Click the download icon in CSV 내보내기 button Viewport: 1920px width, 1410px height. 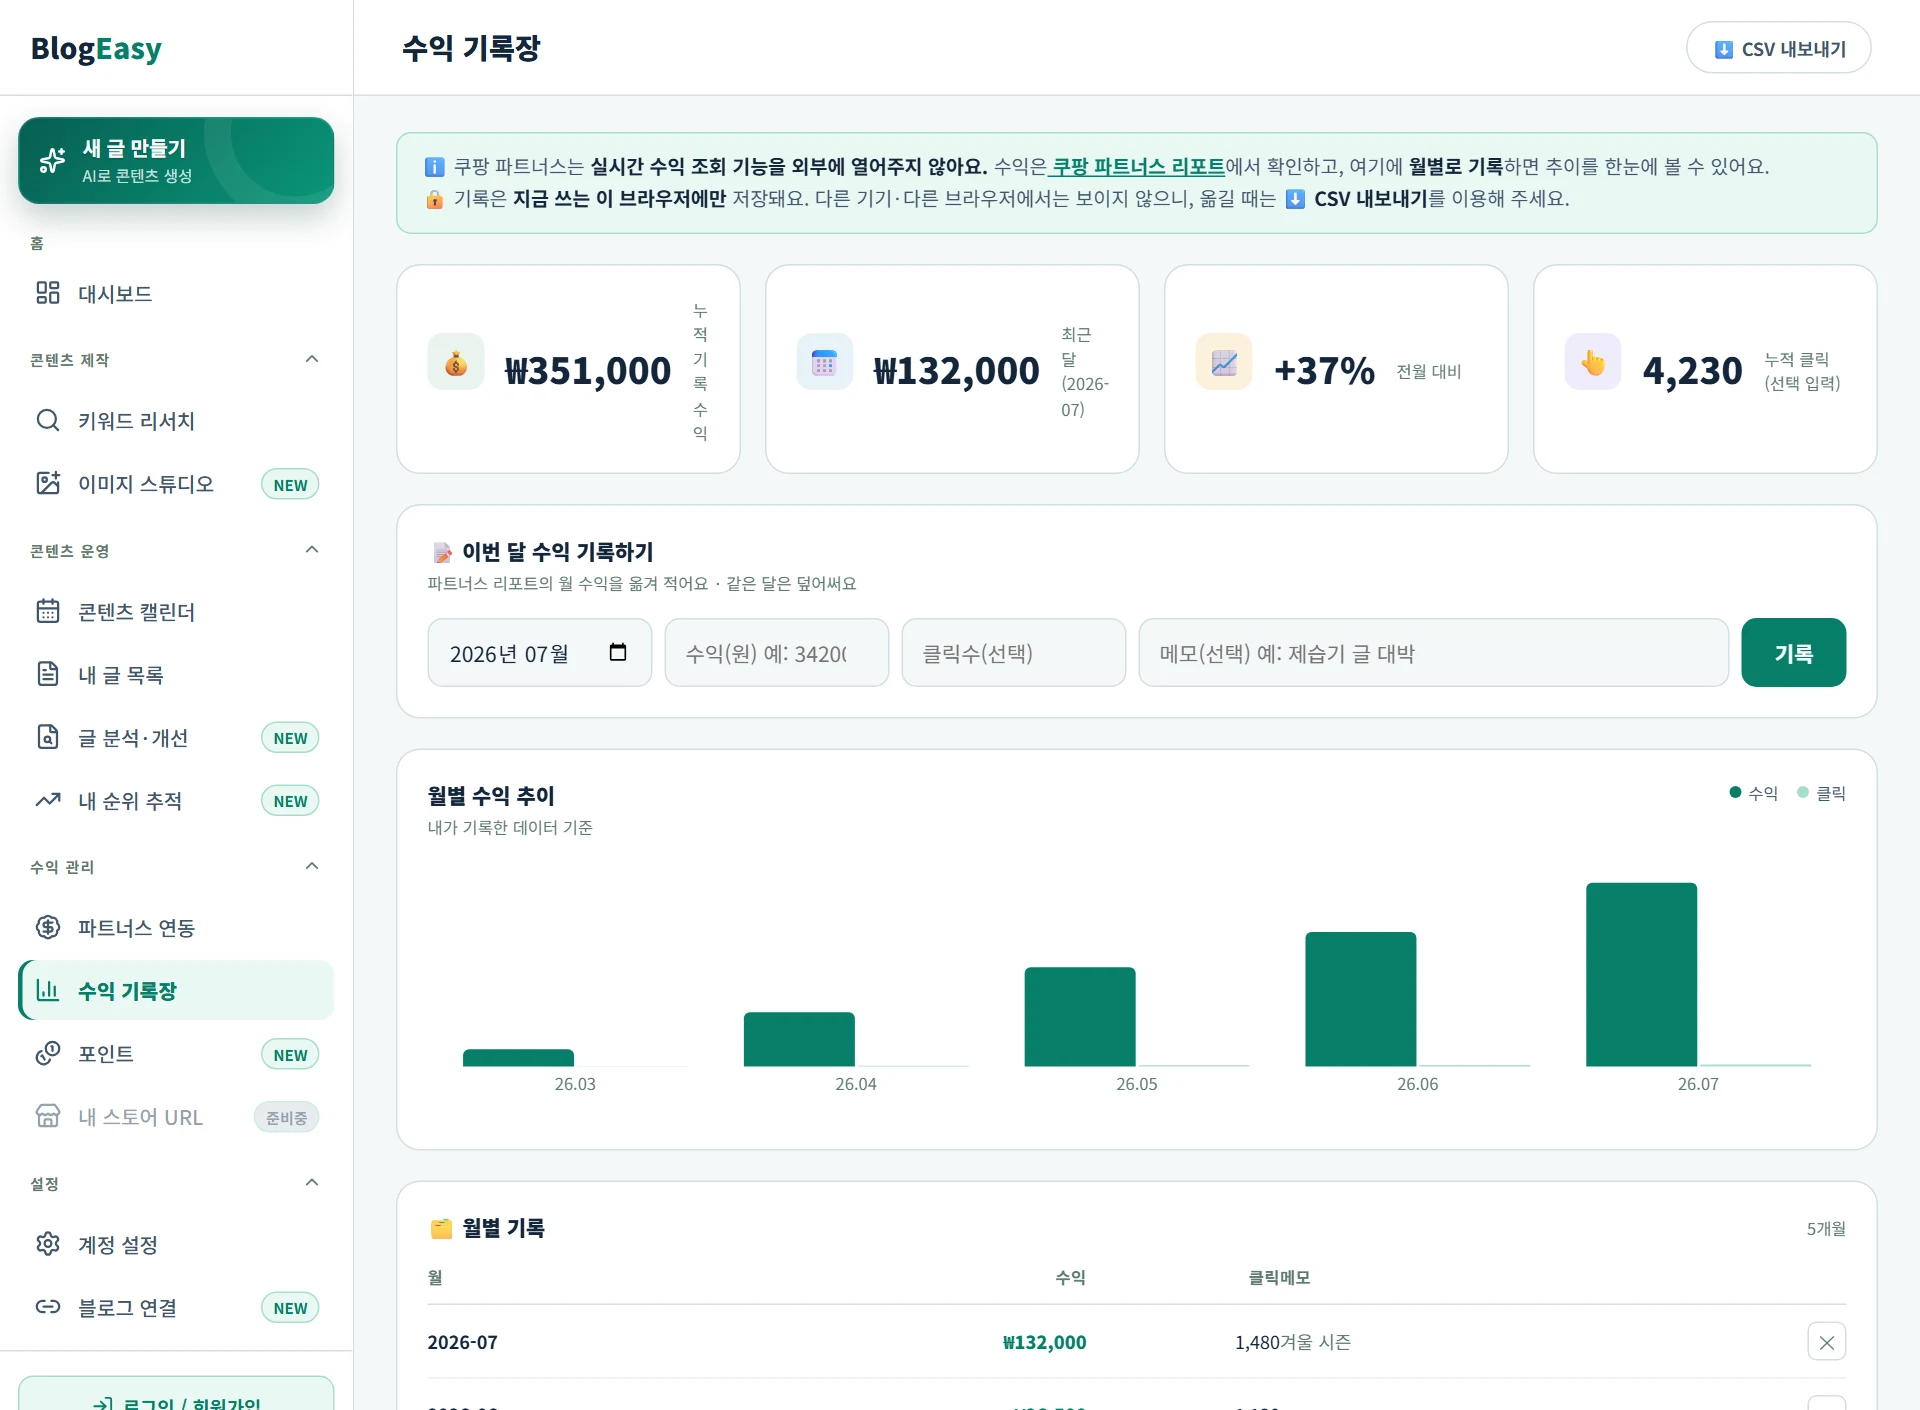(1724, 49)
